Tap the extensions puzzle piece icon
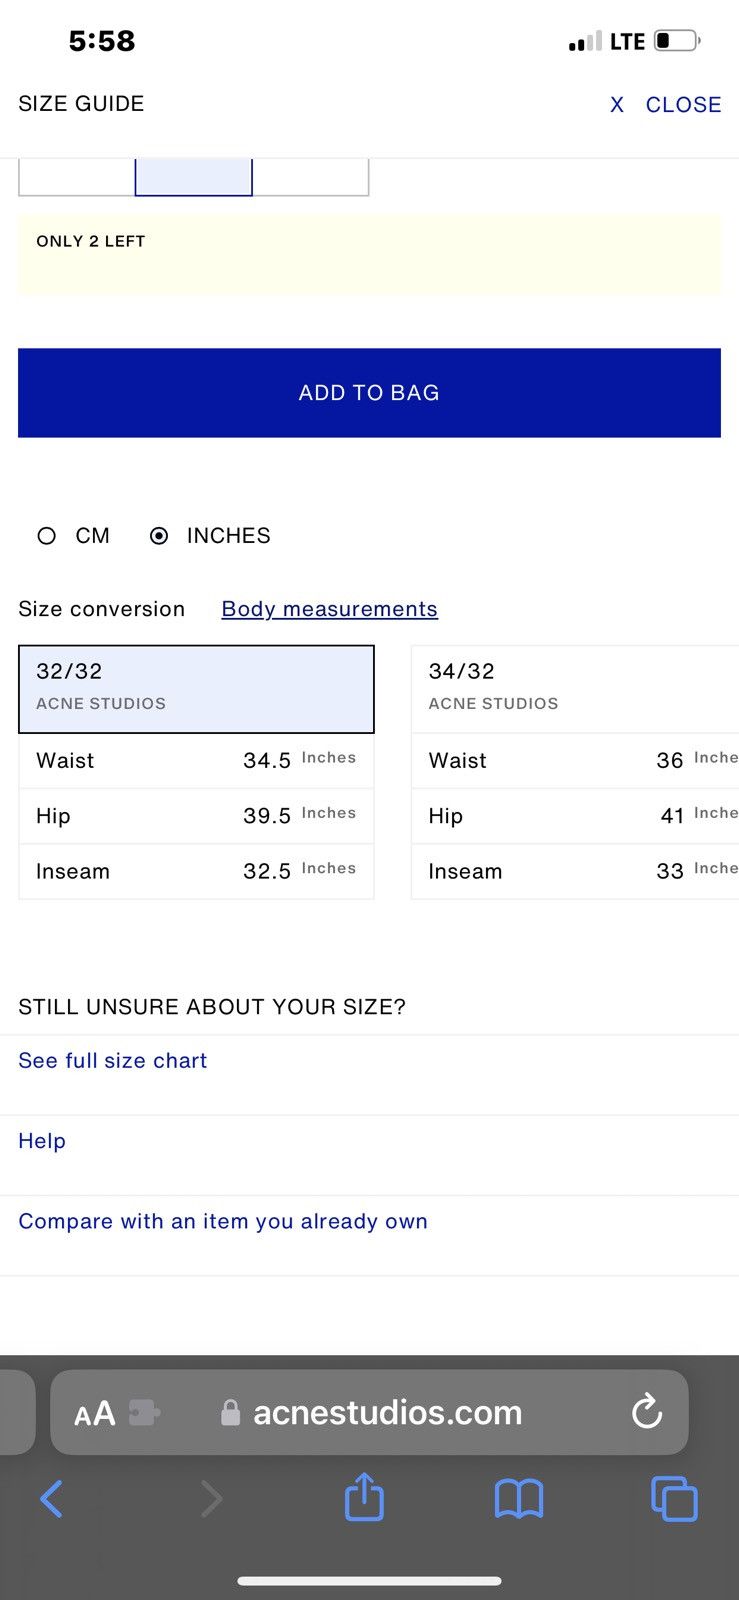Viewport: 739px width, 1600px height. 144,1412
